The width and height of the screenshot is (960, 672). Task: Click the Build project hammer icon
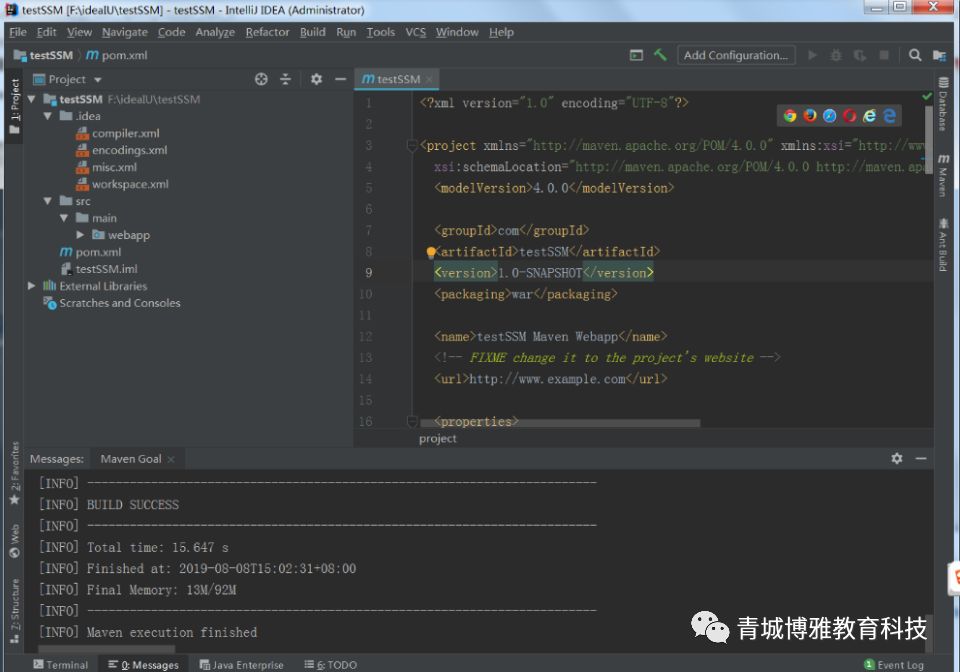[x=660, y=55]
